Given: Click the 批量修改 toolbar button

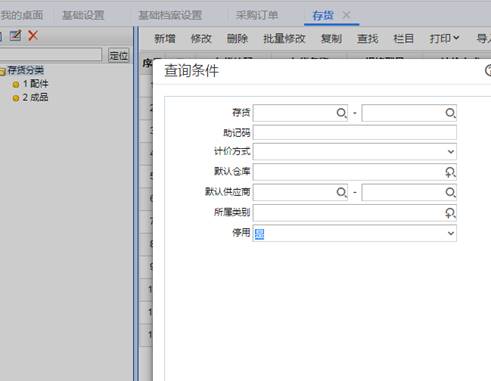Looking at the screenshot, I should 284,39.
